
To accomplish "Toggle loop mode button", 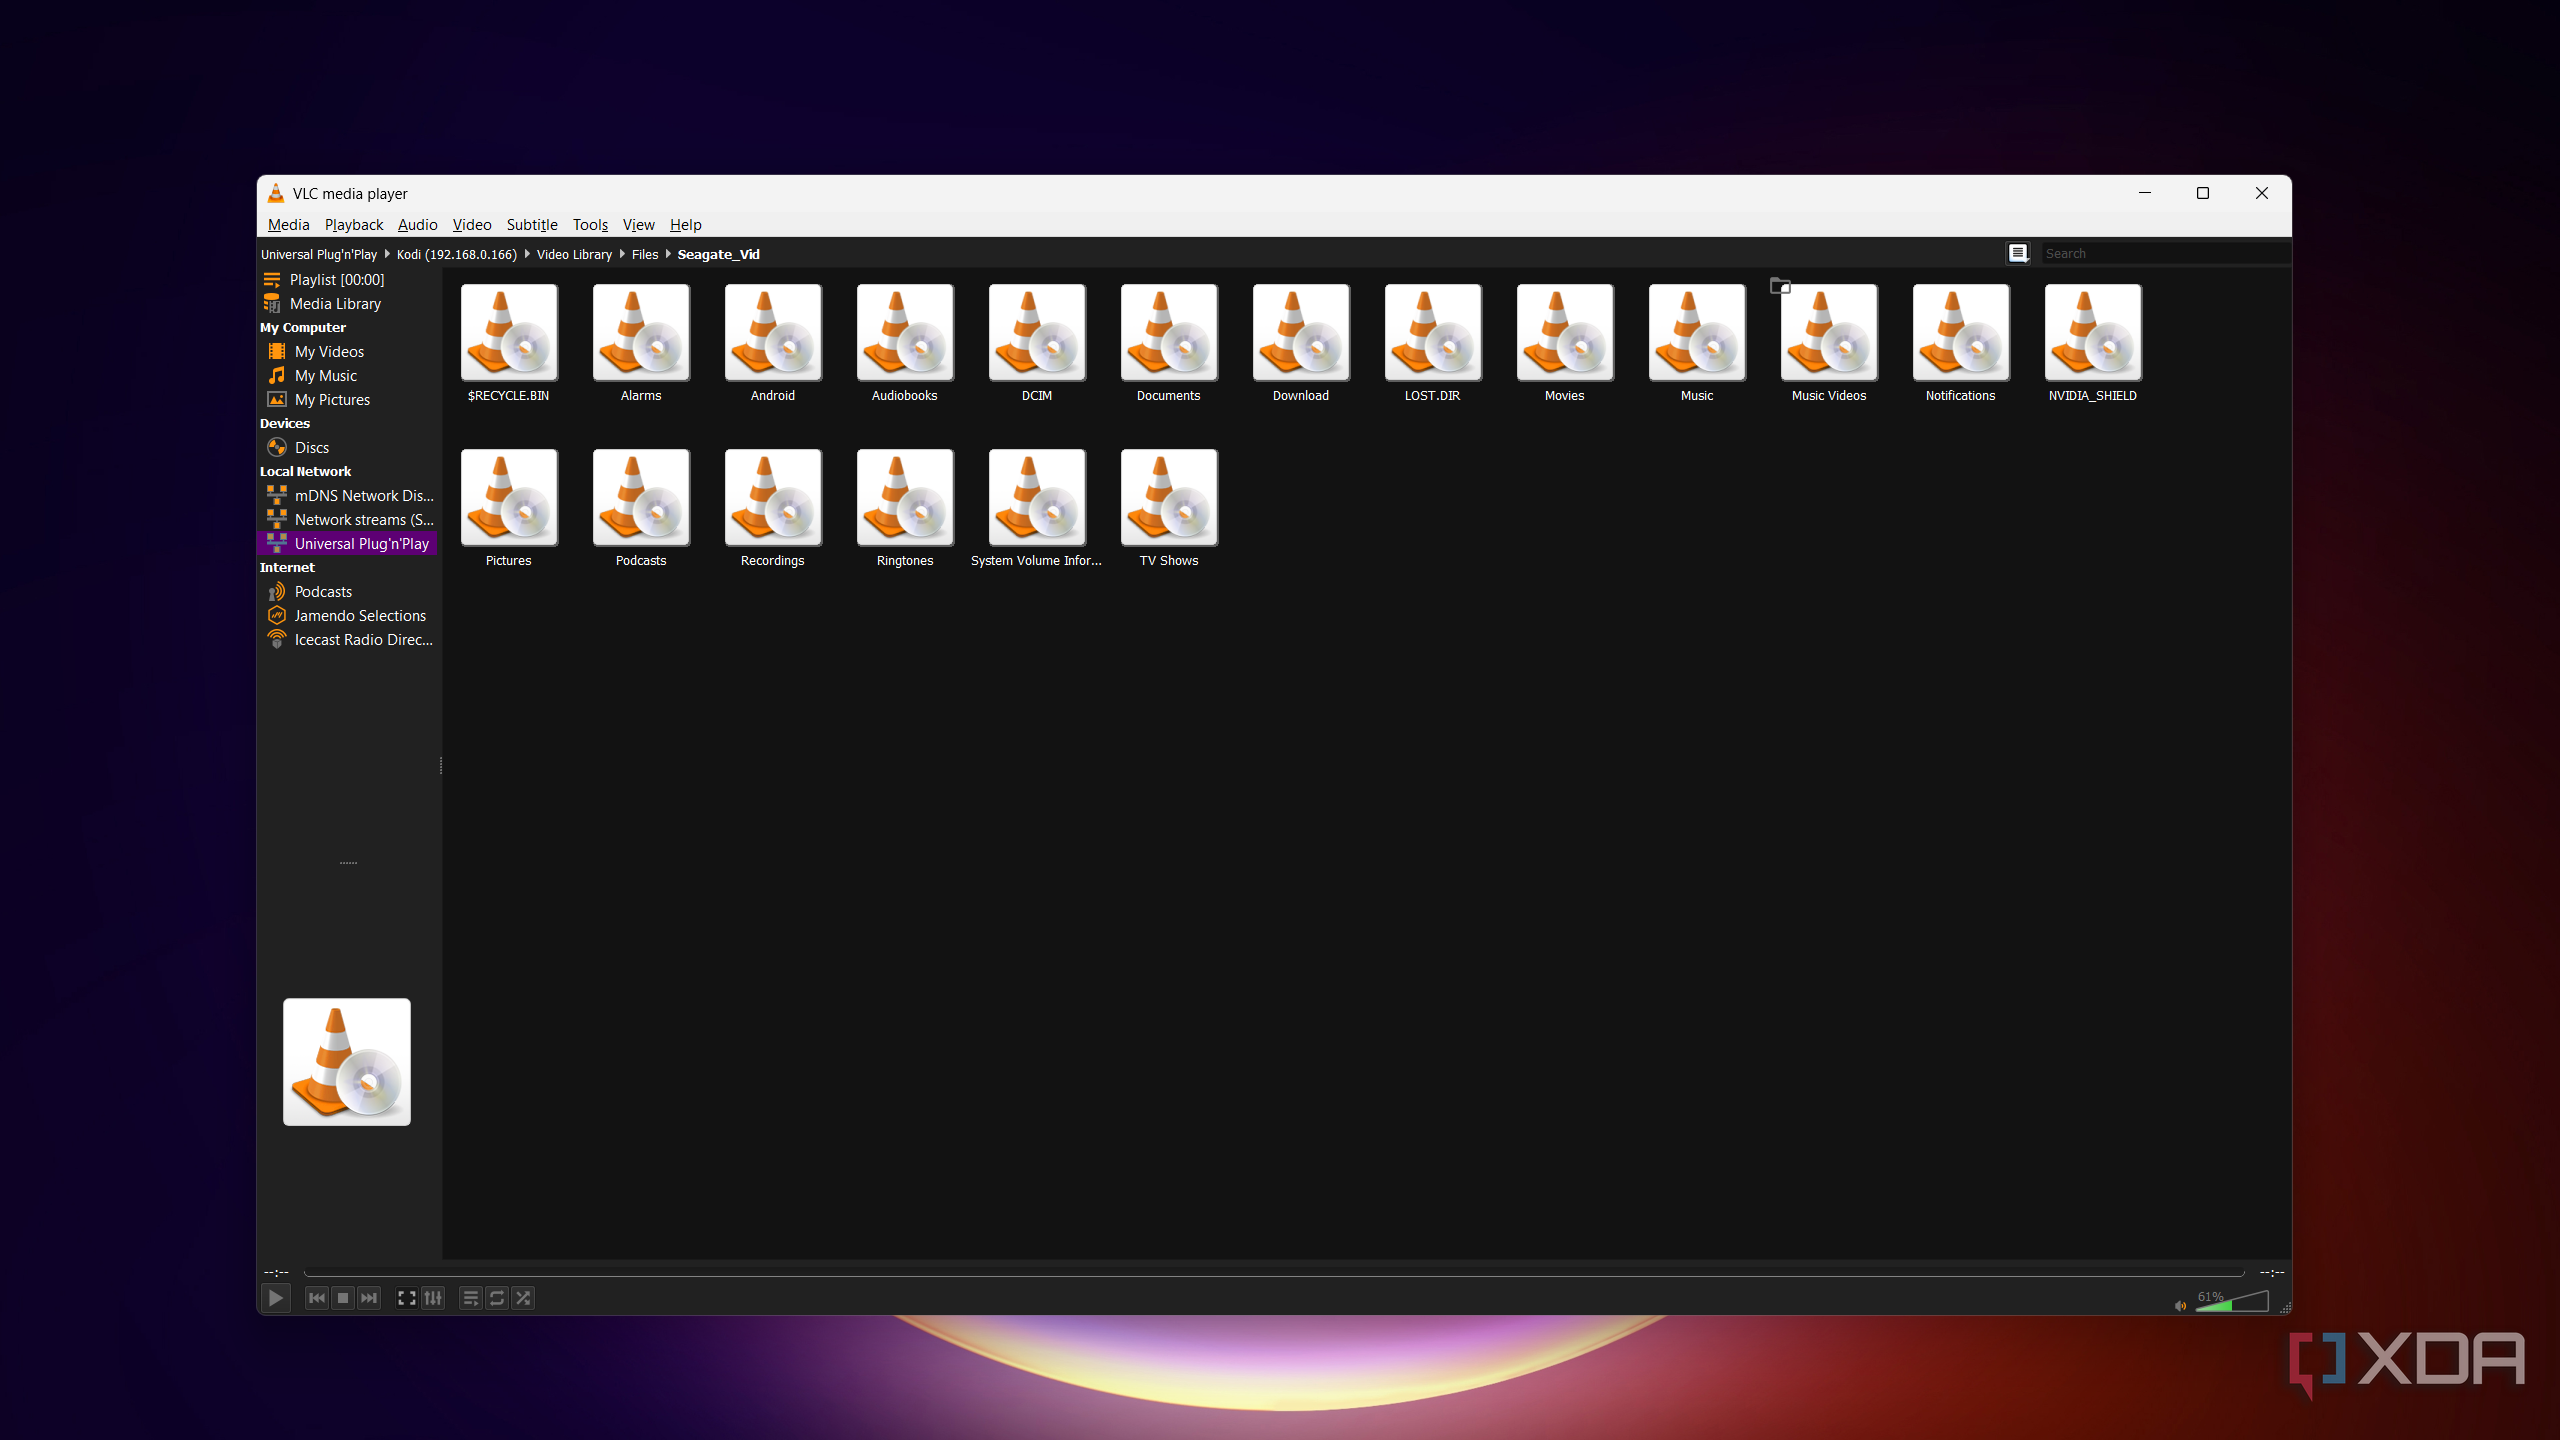I will coord(497,1298).
